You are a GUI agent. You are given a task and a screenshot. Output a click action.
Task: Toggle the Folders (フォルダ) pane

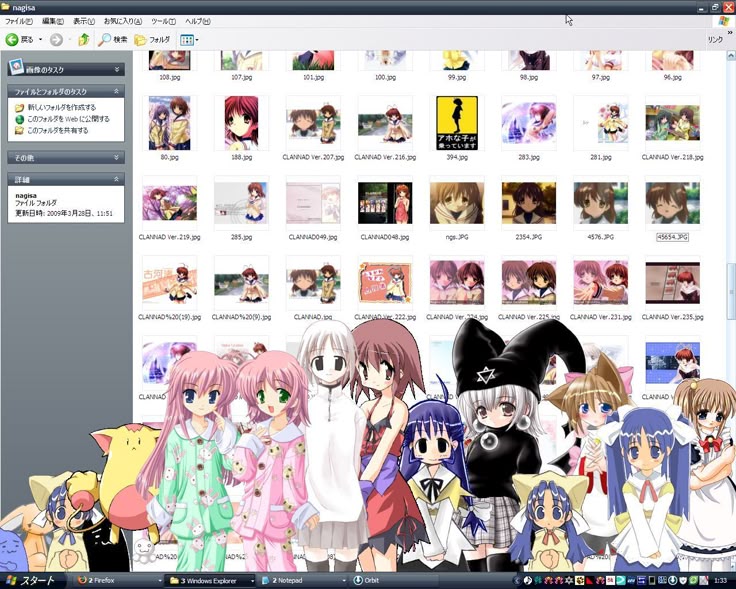(153, 40)
